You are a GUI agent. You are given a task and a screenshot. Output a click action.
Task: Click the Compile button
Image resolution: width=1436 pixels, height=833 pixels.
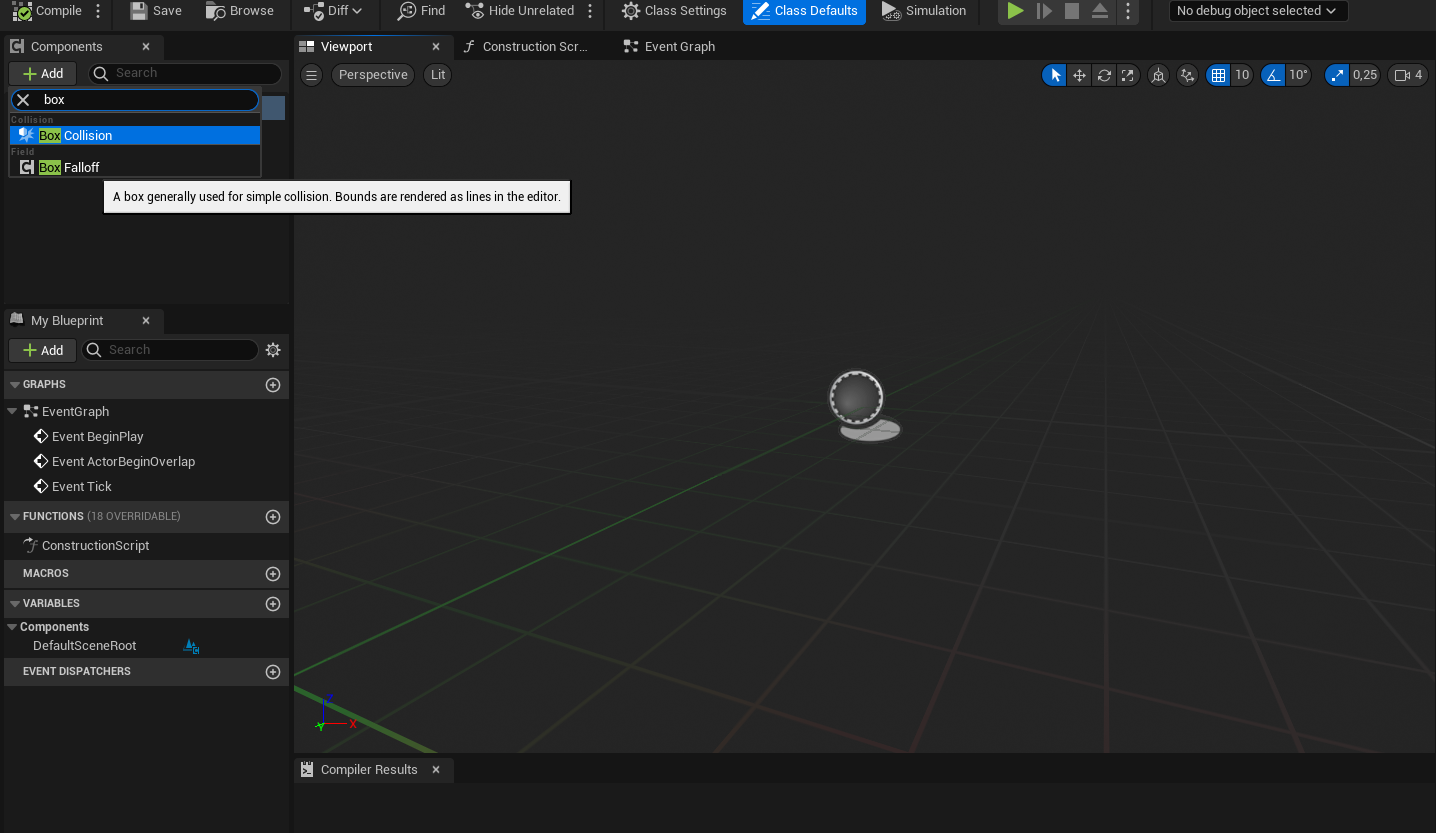46,11
